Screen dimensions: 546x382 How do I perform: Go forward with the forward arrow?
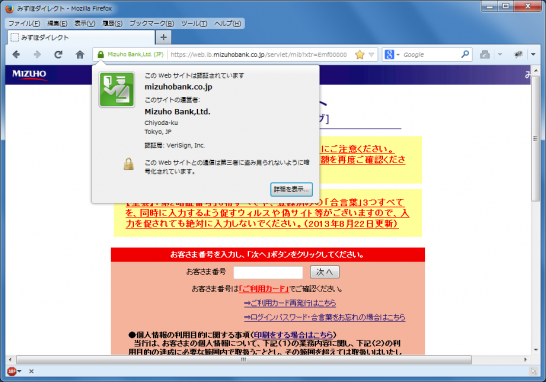[x=37, y=55]
